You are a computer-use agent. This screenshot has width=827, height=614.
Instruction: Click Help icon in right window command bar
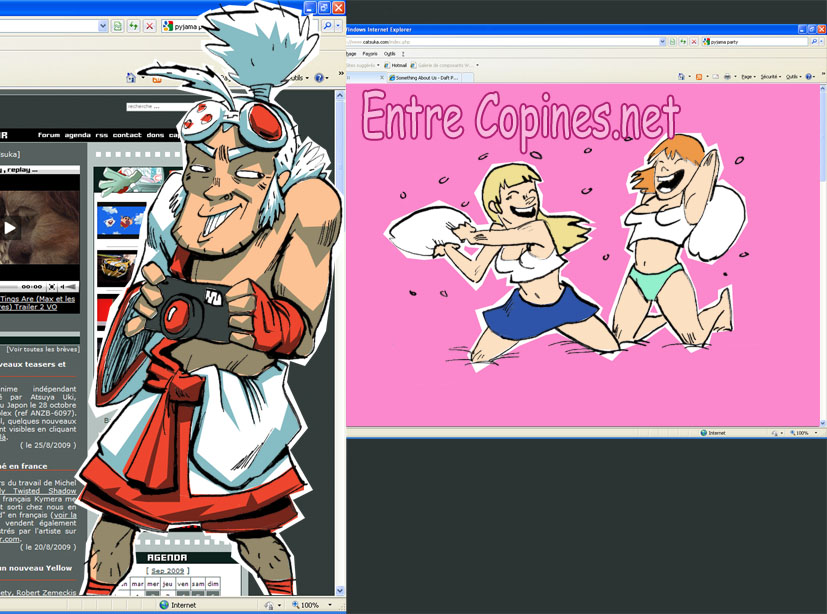[809, 76]
